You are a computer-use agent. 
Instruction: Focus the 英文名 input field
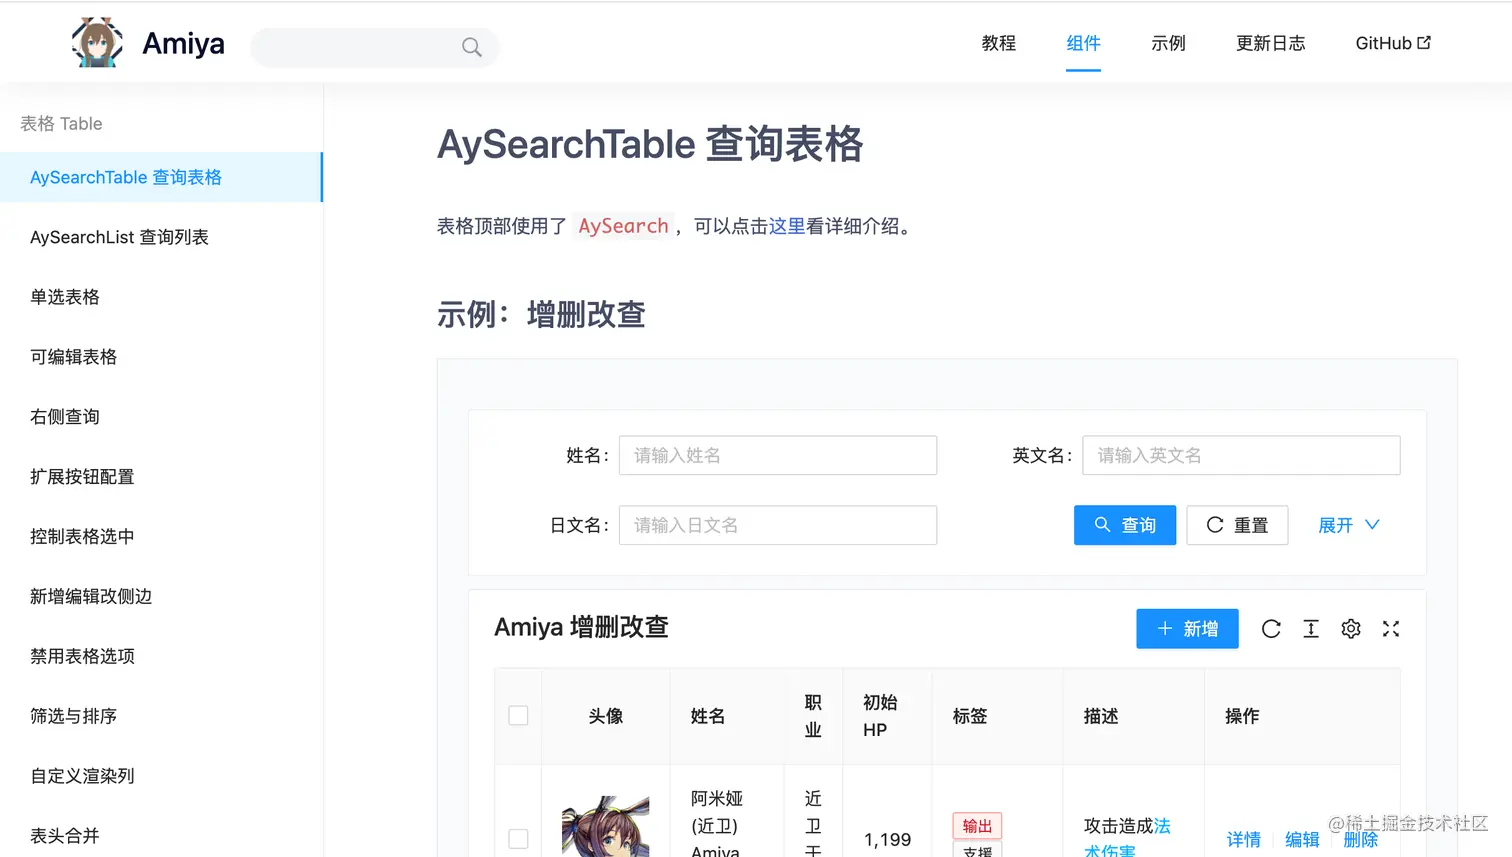[x=1241, y=455]
